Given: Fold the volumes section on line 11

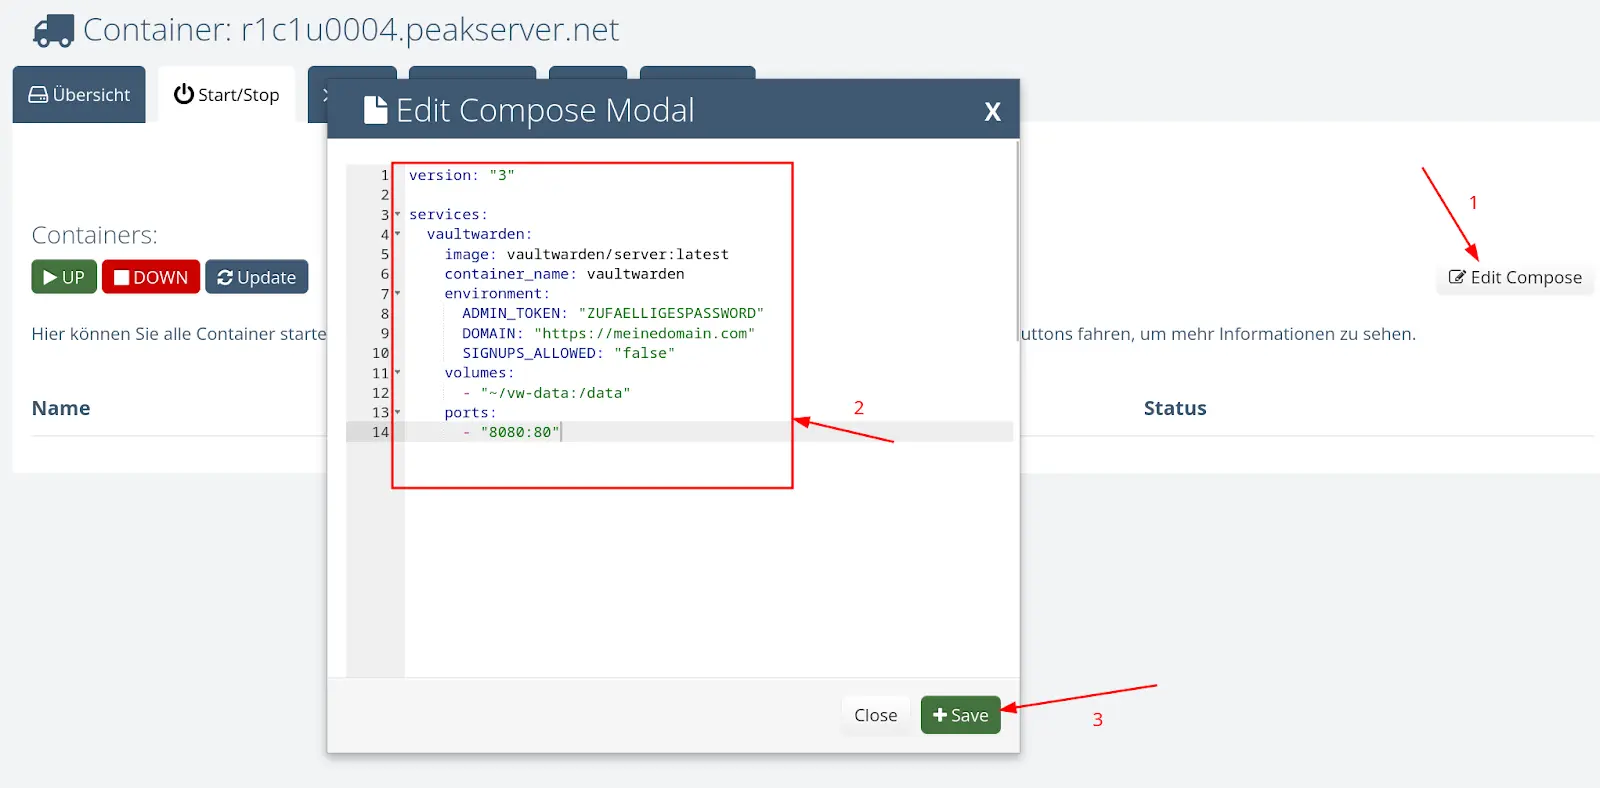Looking at the screenshot, I should [x=397, y=372].
